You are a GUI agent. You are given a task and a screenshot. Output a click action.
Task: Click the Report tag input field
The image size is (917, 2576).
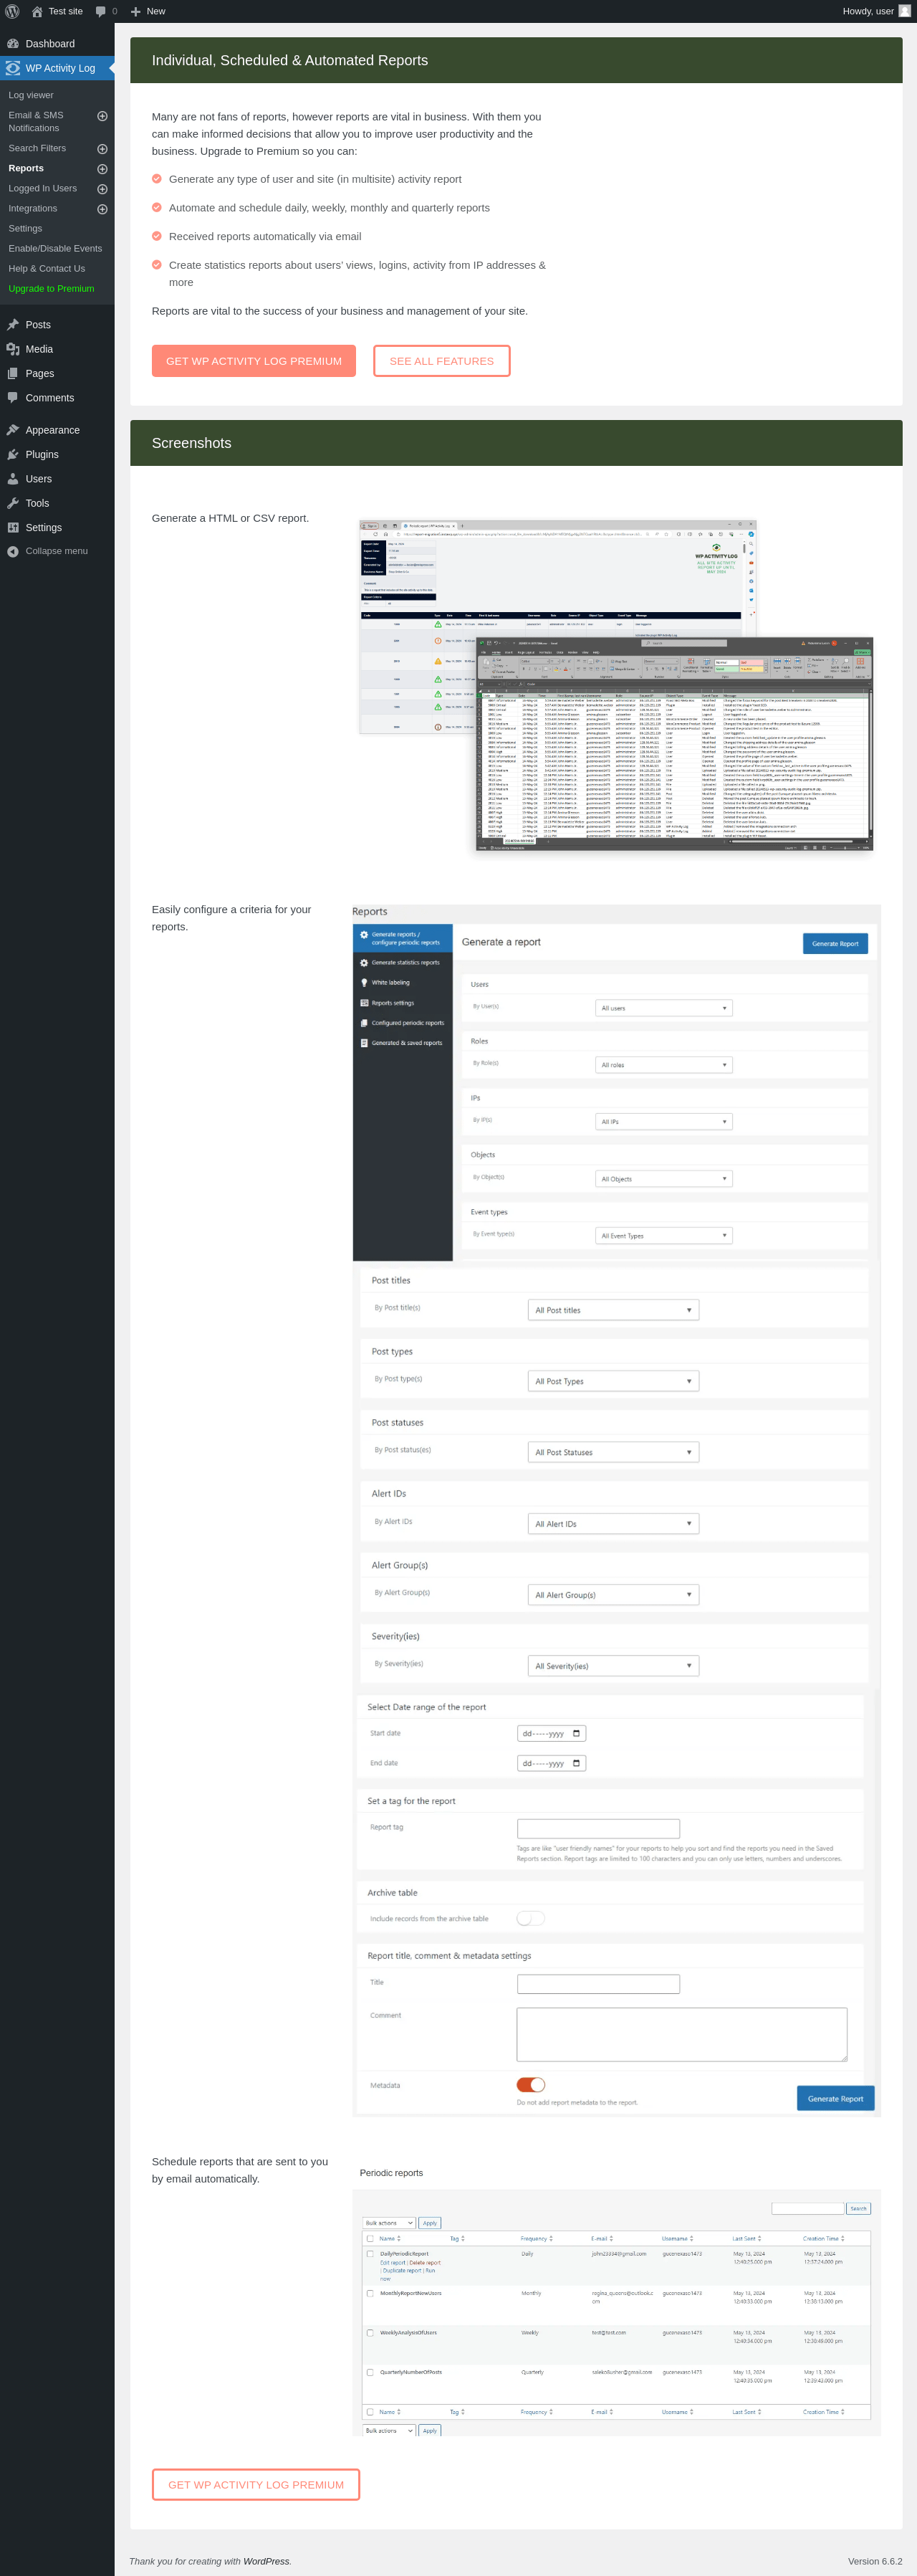tap(598, 1828)
